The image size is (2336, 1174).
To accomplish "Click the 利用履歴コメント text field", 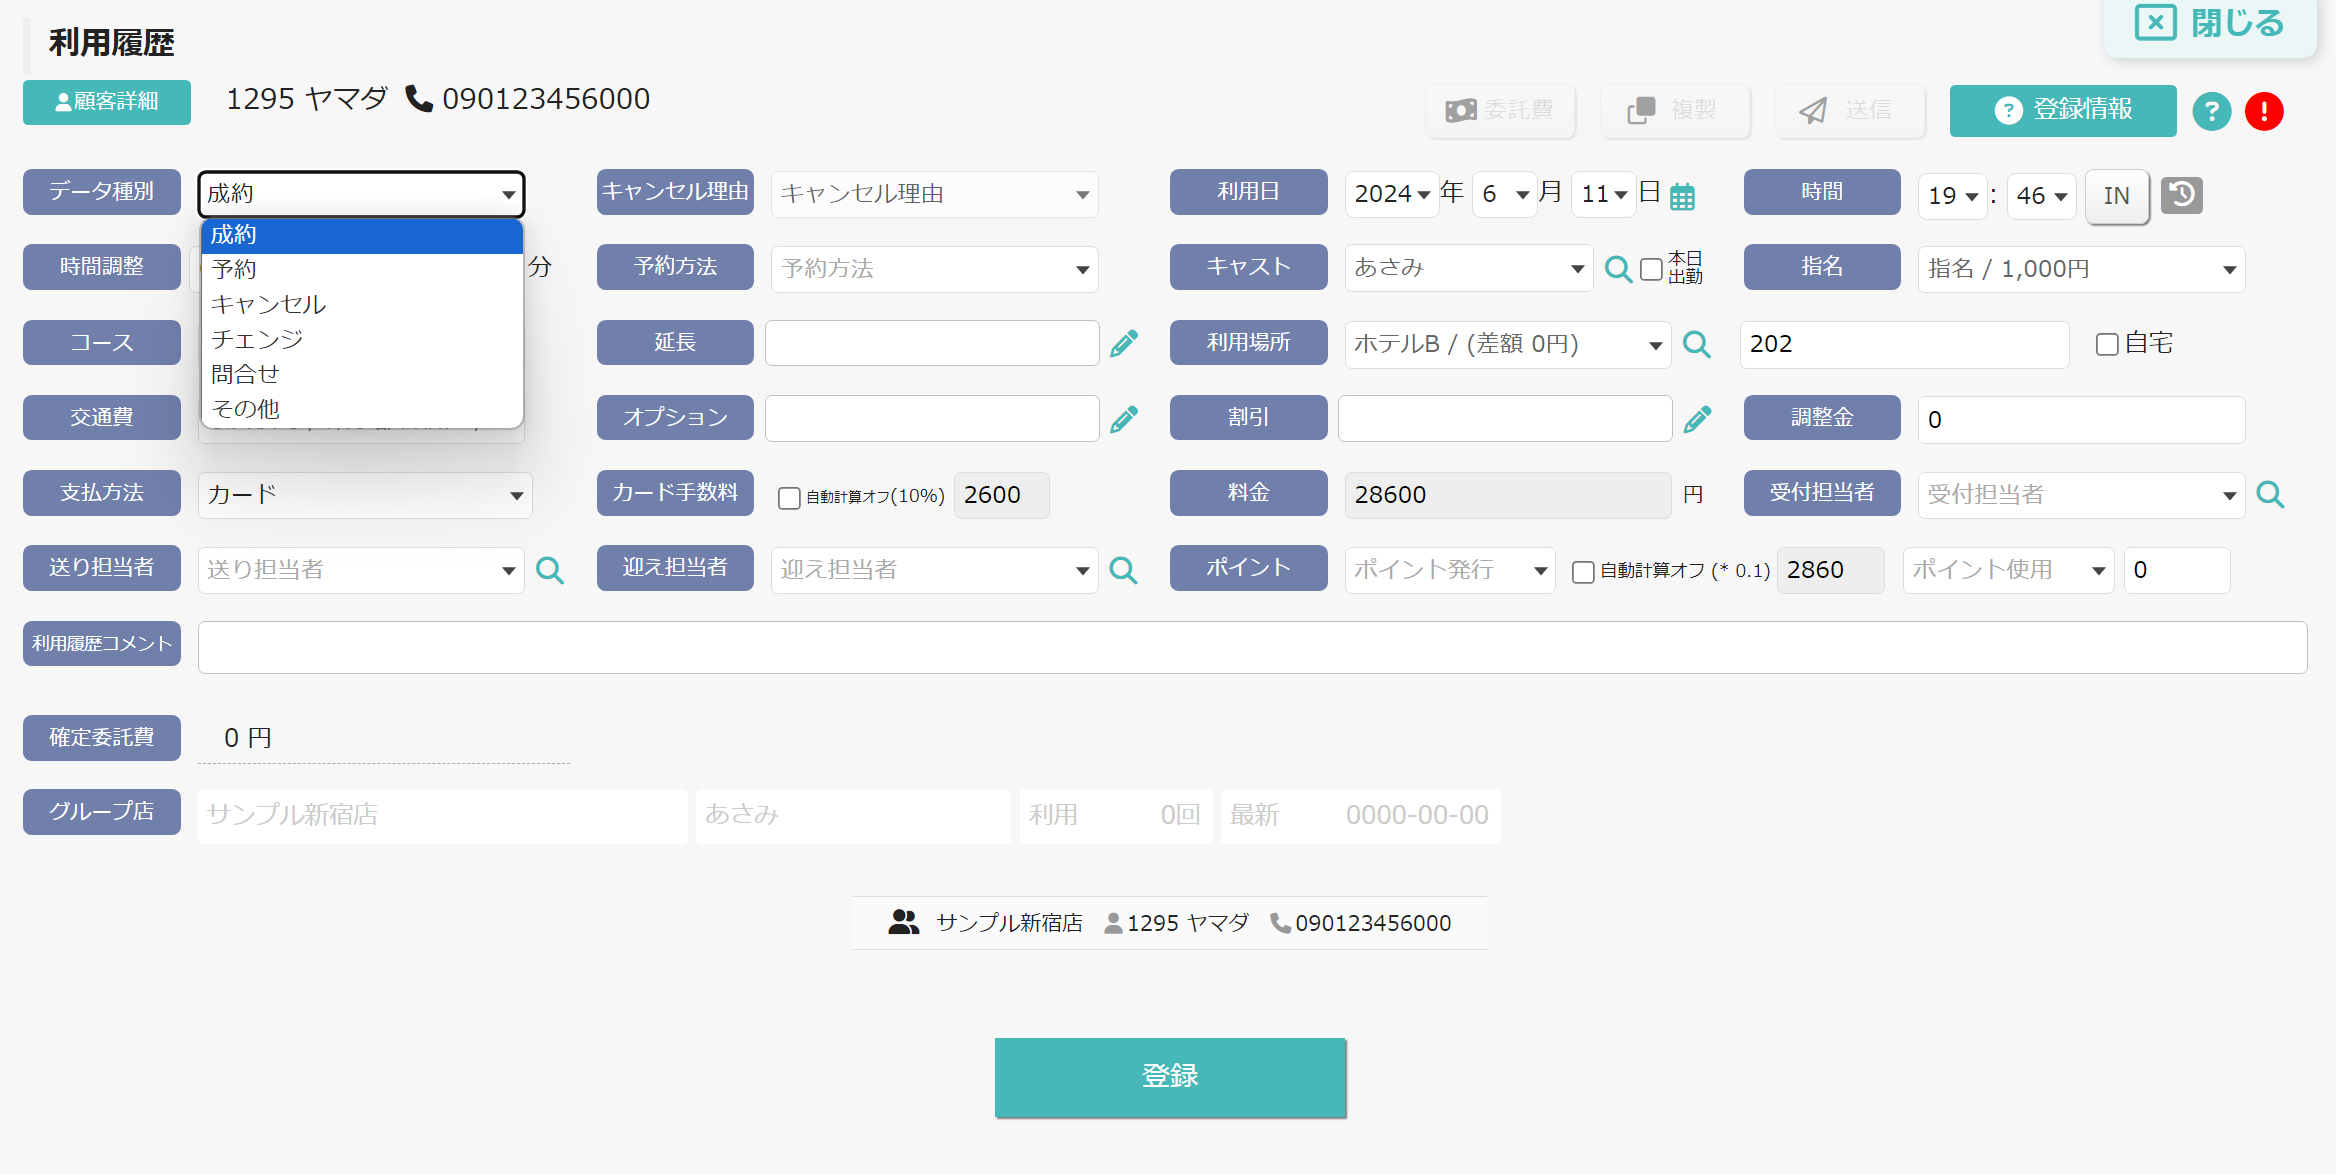I will (1252, 647).
